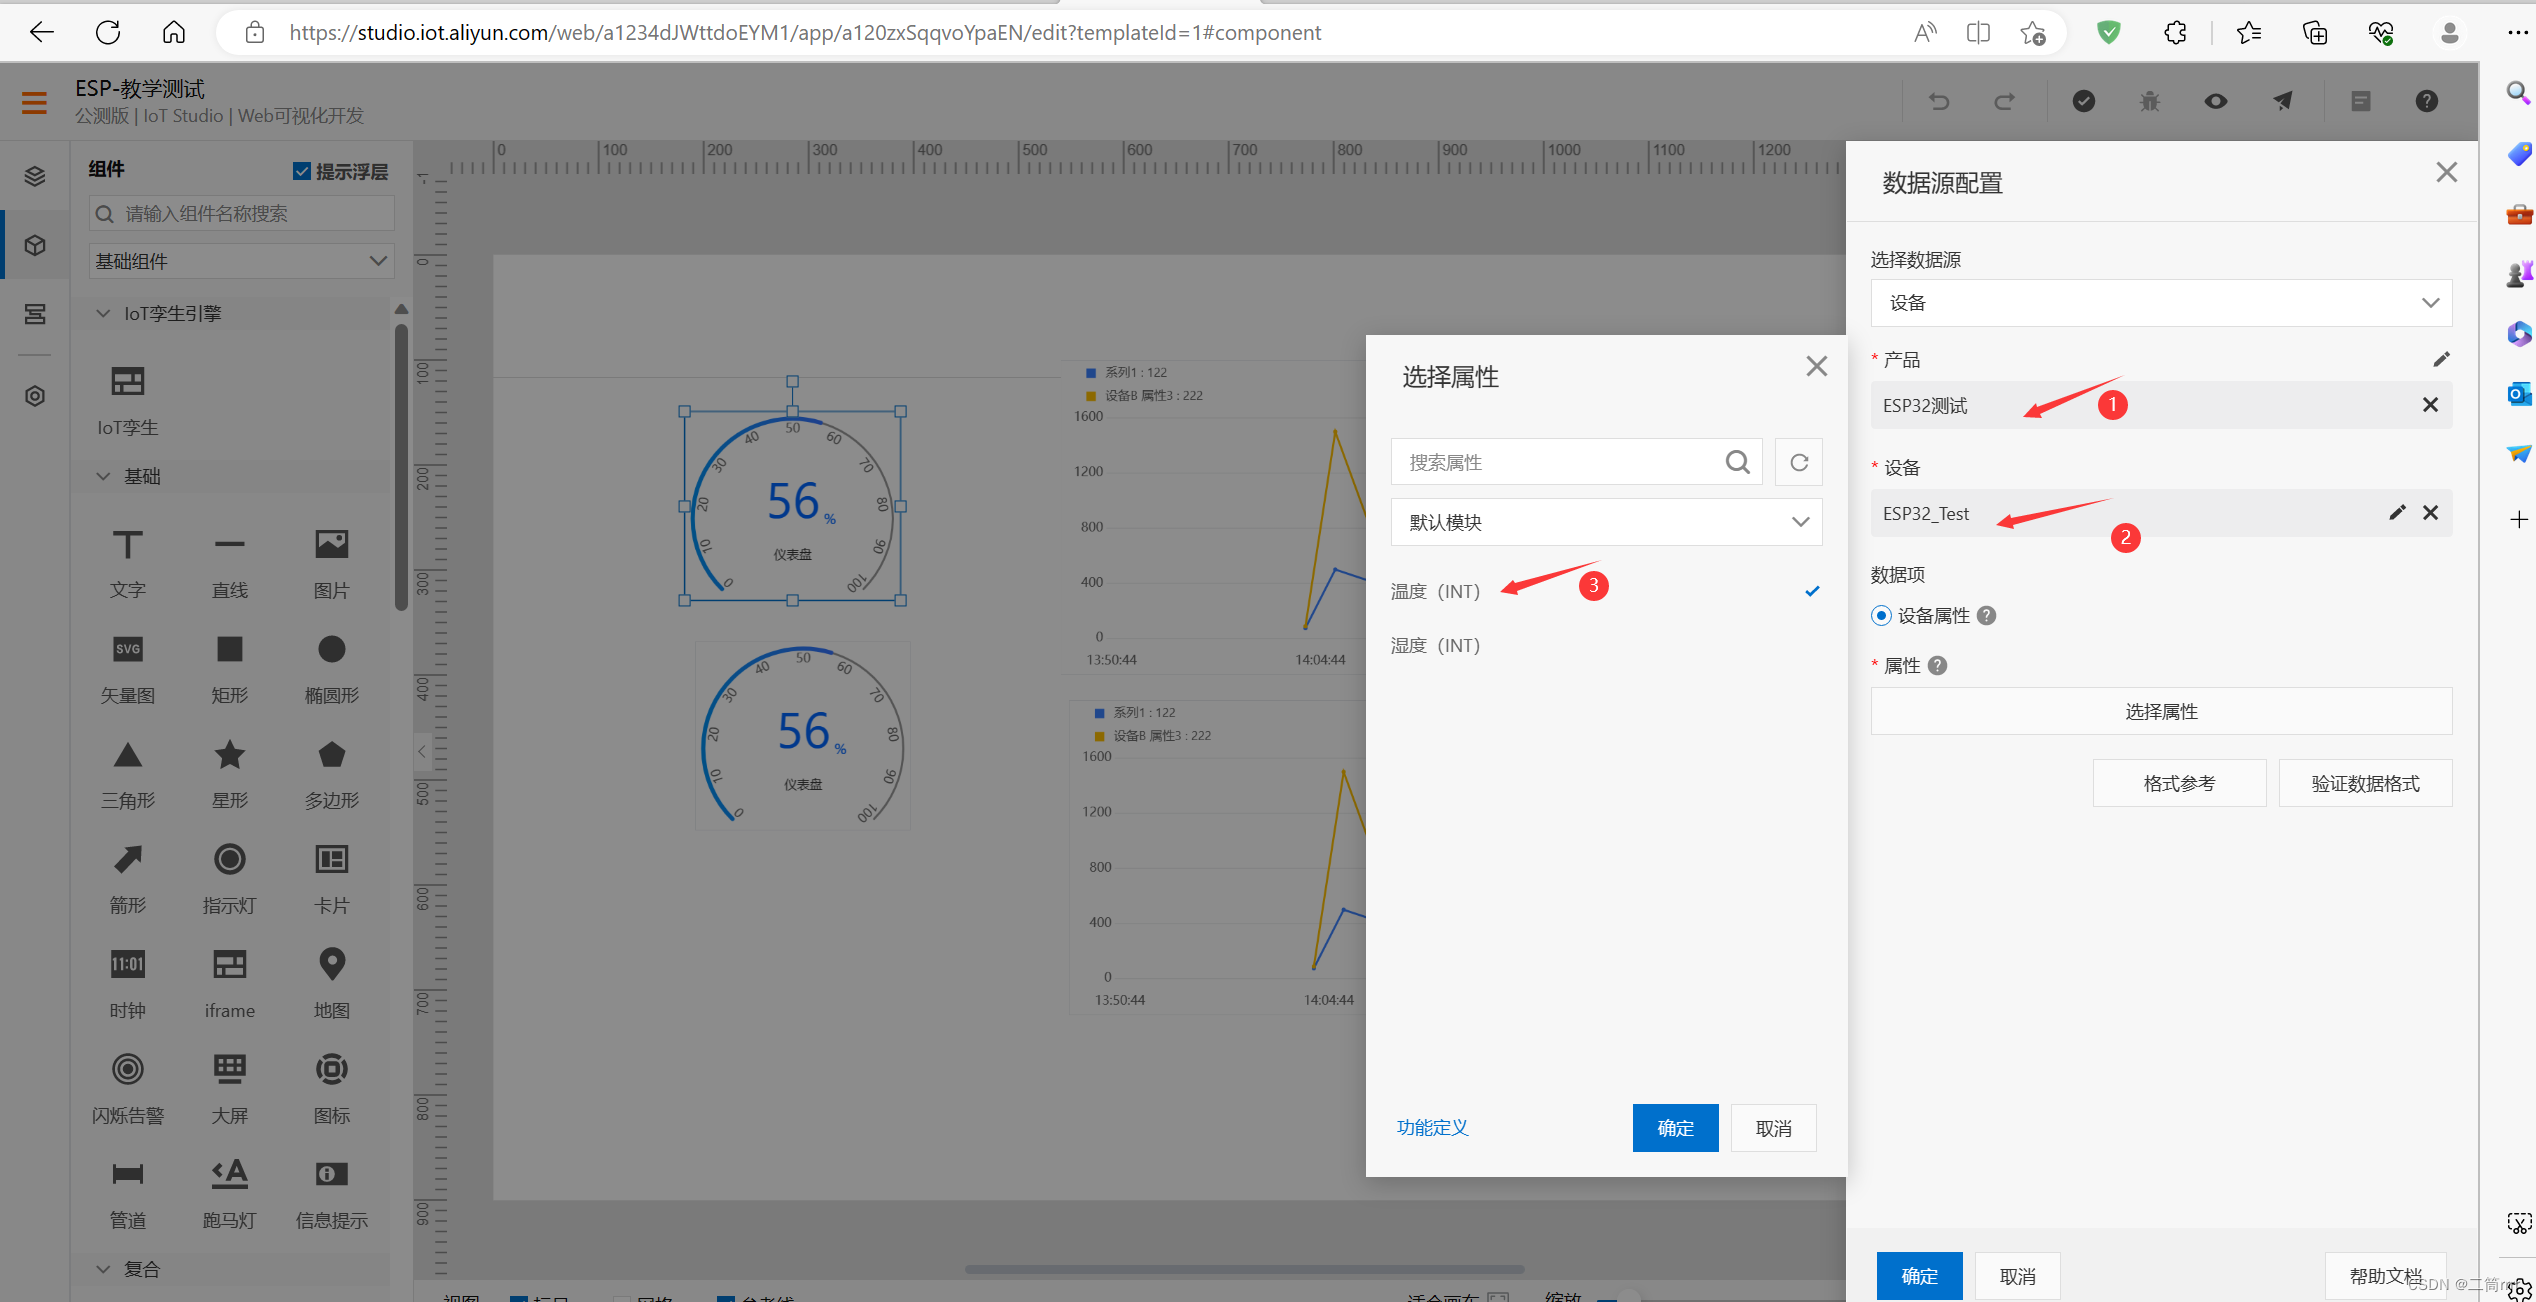
Task: Click the publish paper-plane icon
Action: tap(2282, 101)
